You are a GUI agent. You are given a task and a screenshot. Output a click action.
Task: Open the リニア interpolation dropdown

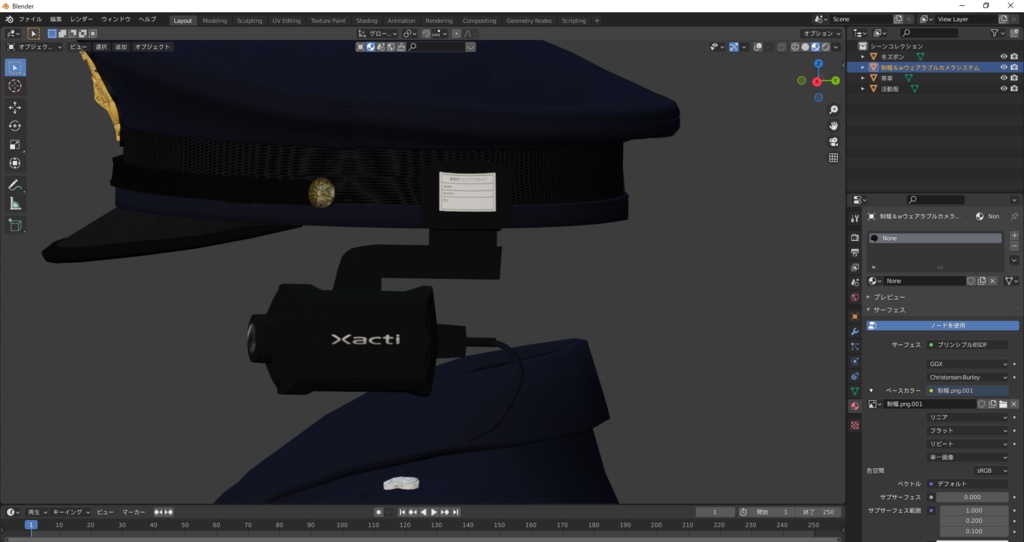pos(967,417)
